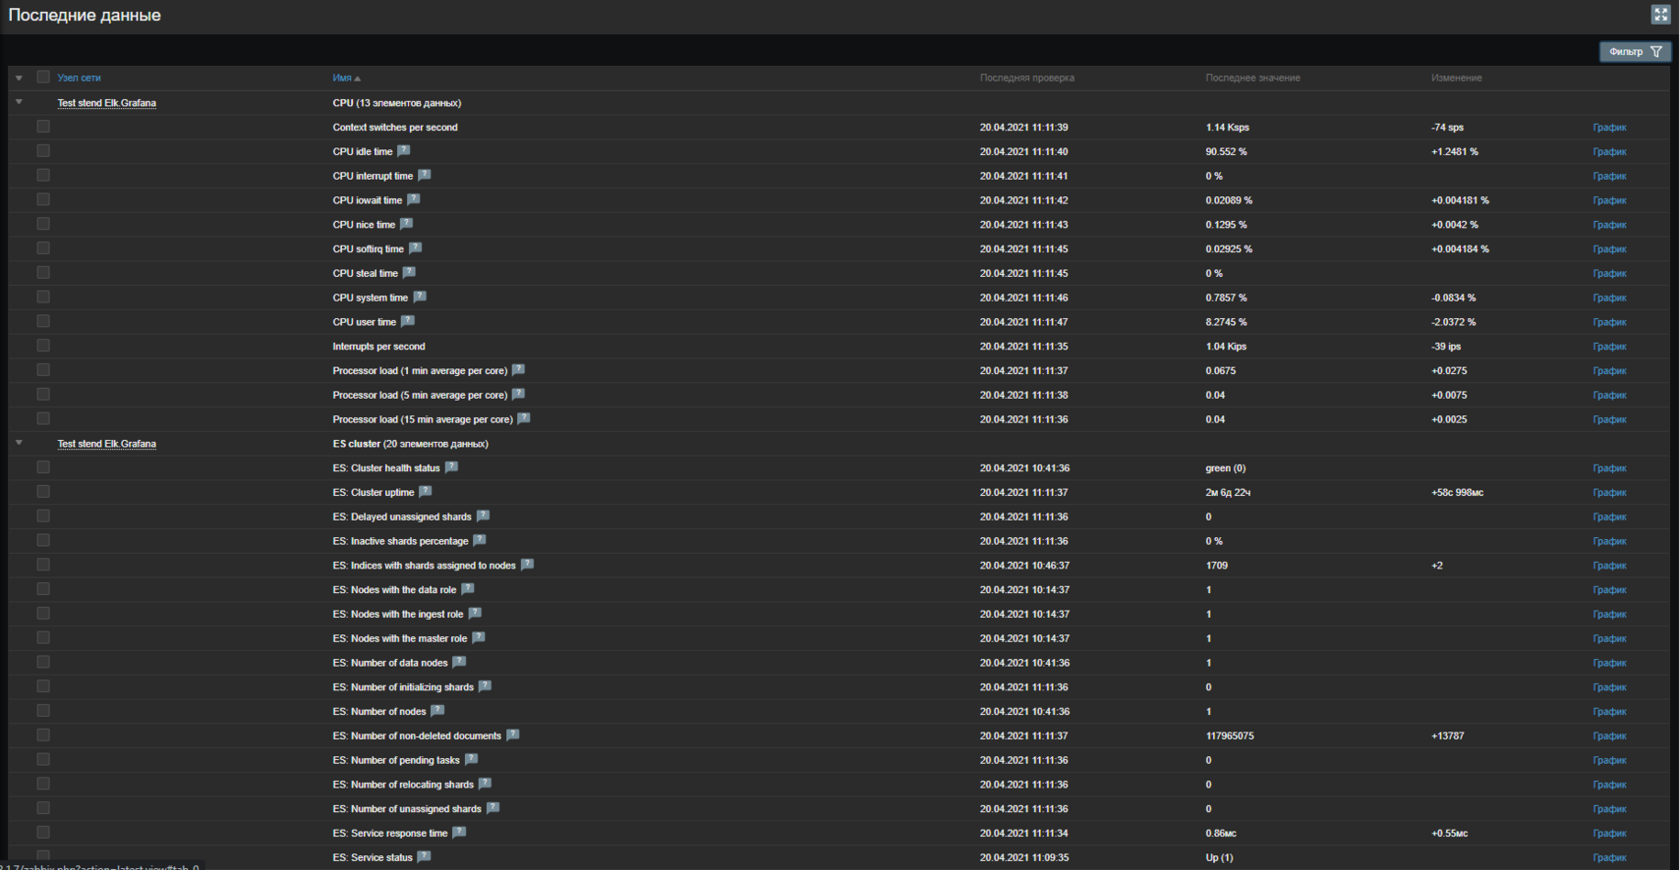The width and height of the screenshot is (1680, 870).
Task: Open График link for CPU idle time
Action: (x=1609, y=152)
